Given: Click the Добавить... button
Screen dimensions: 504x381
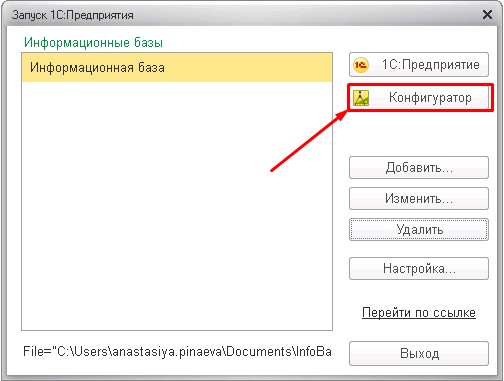Looking at the screenshot, I should (419, 167).
